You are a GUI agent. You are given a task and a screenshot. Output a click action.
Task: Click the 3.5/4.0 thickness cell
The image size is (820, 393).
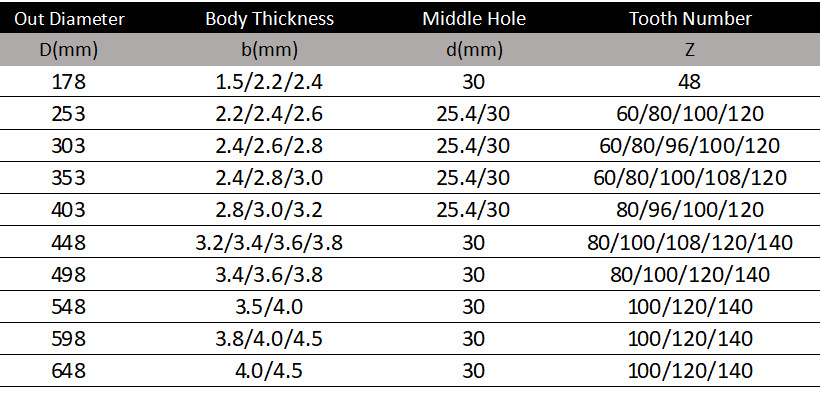[269, 307]
